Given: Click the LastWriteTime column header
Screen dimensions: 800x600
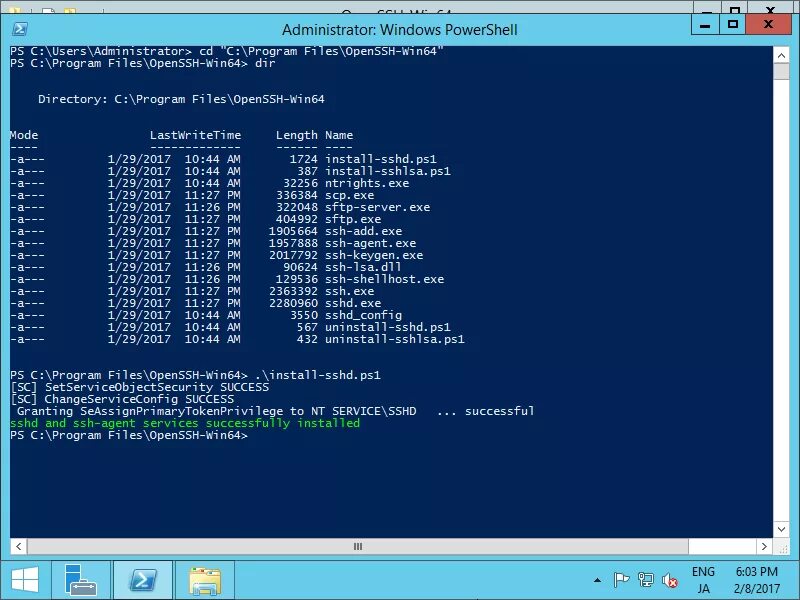Looking at the screenshot, I should coord(195,135).
